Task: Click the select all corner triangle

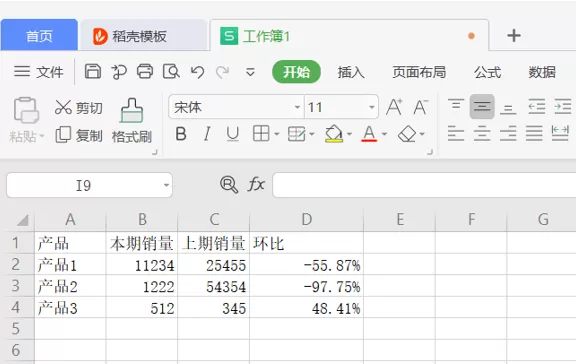Action: (x=22, y=220)
